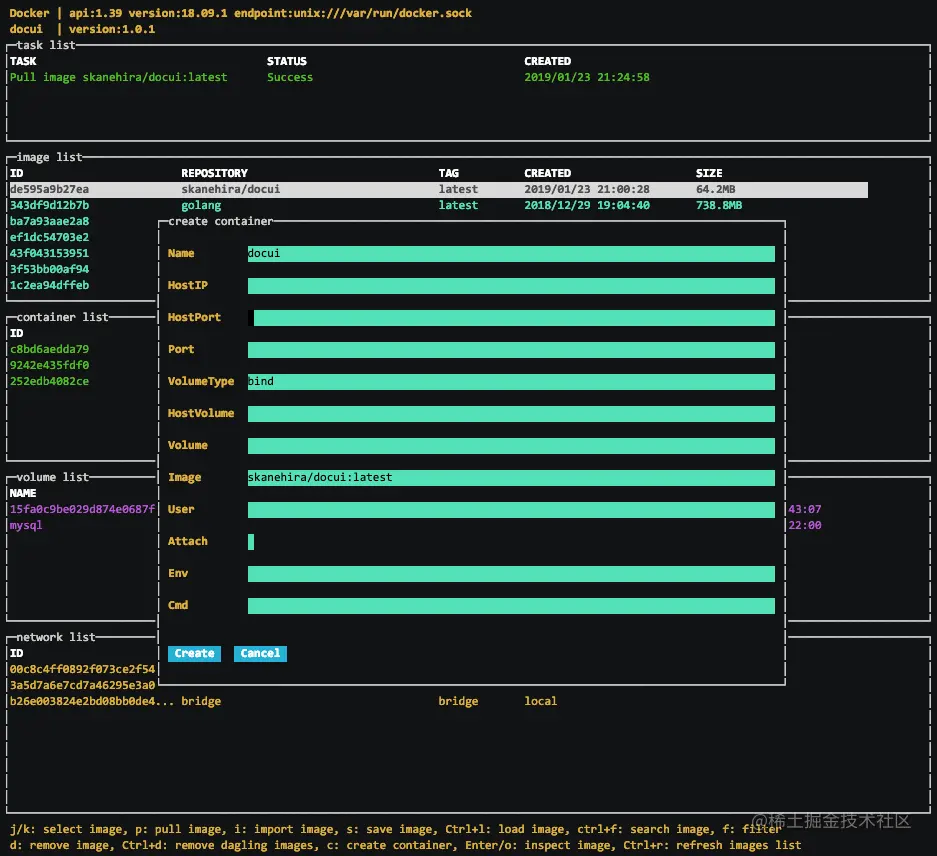Select the Pull image task row
Image resolution: width=937 pixels, height=856 pixels.
coord(329,77)
